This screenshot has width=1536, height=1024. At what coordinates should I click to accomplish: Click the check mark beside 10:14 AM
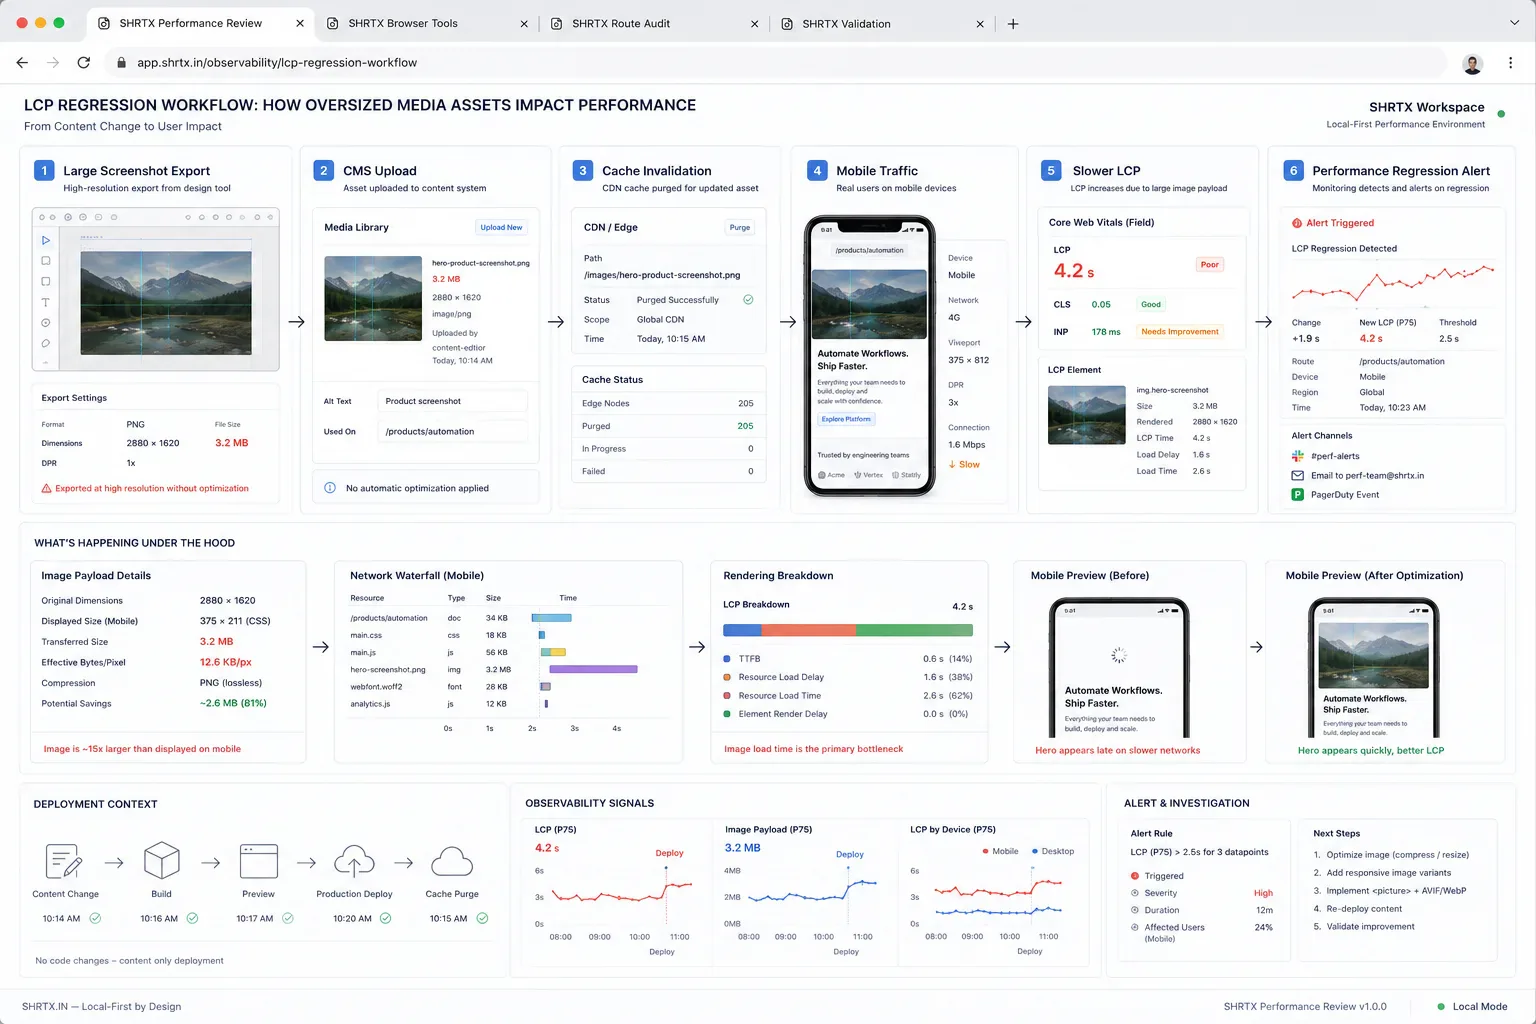tap(95, 918)
